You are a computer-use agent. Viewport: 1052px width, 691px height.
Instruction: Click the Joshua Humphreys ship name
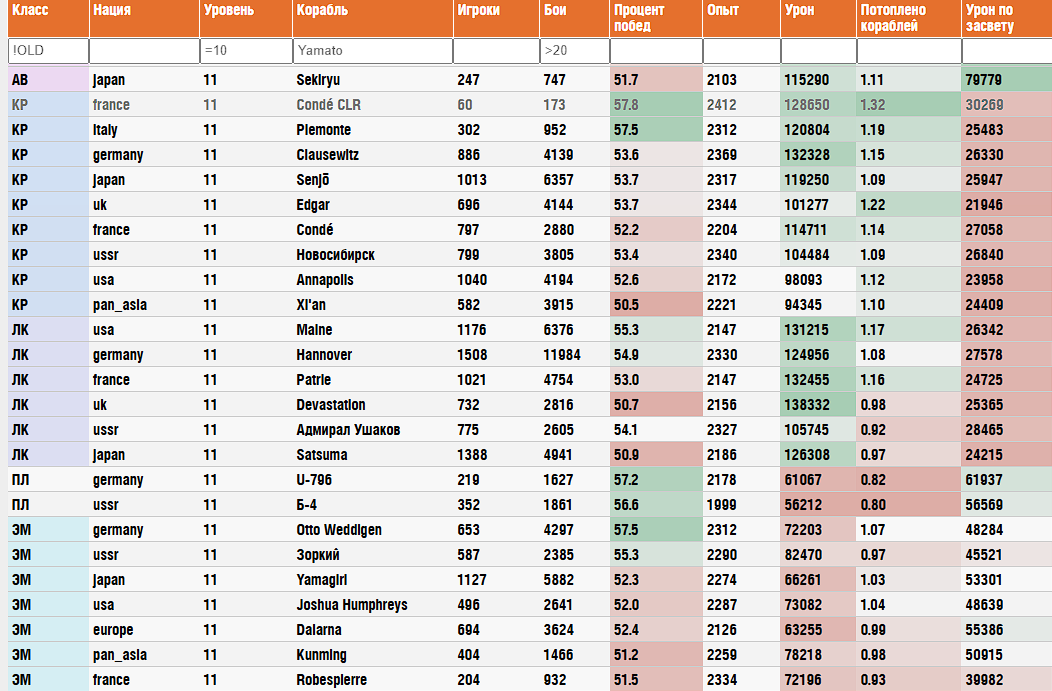(x=351, y=605)
